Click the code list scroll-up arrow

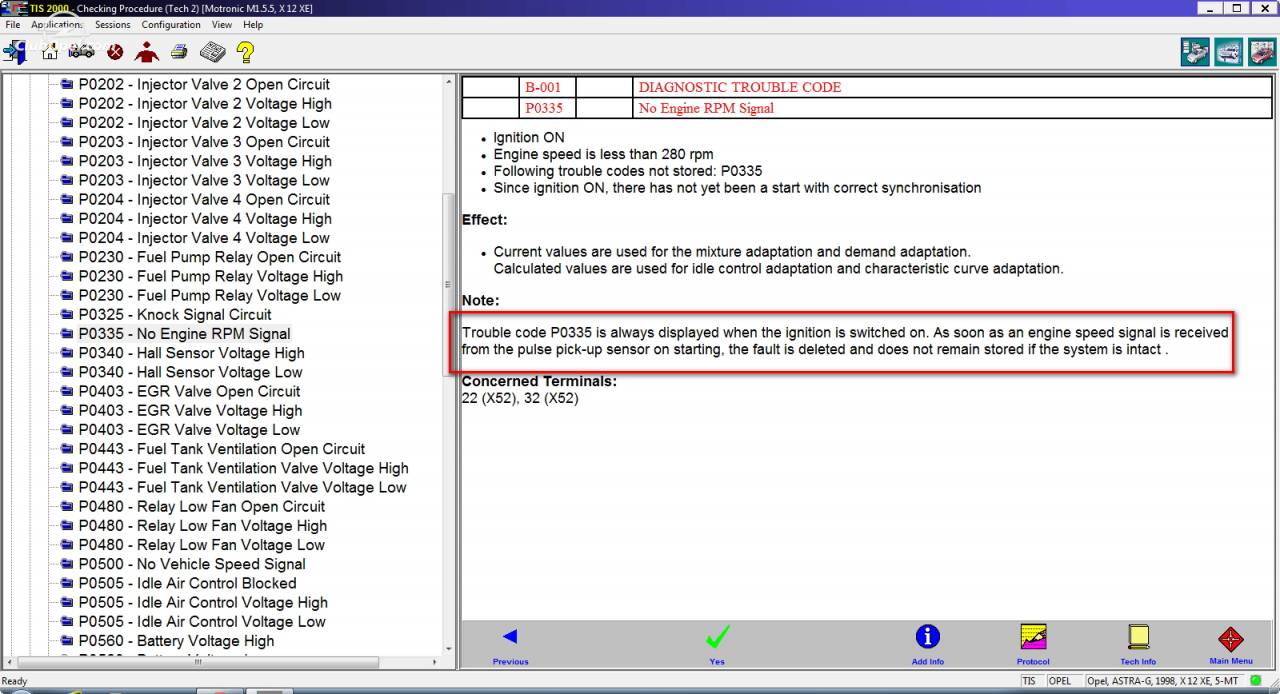pos(448,81)
